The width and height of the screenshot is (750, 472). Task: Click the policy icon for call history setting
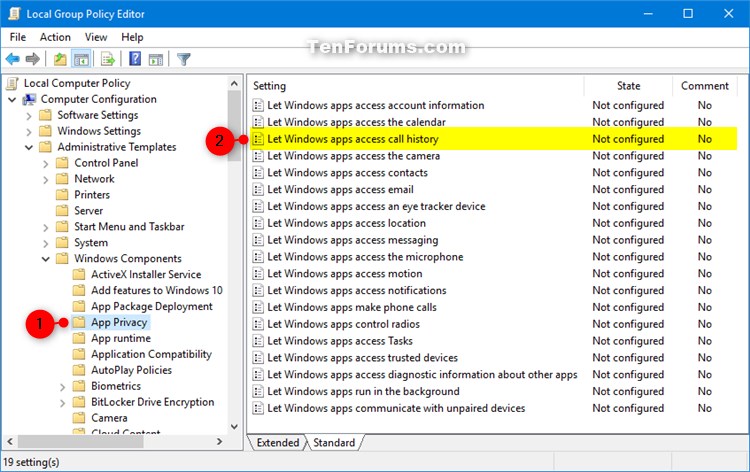pyautogui.click(x=258, y=139)
